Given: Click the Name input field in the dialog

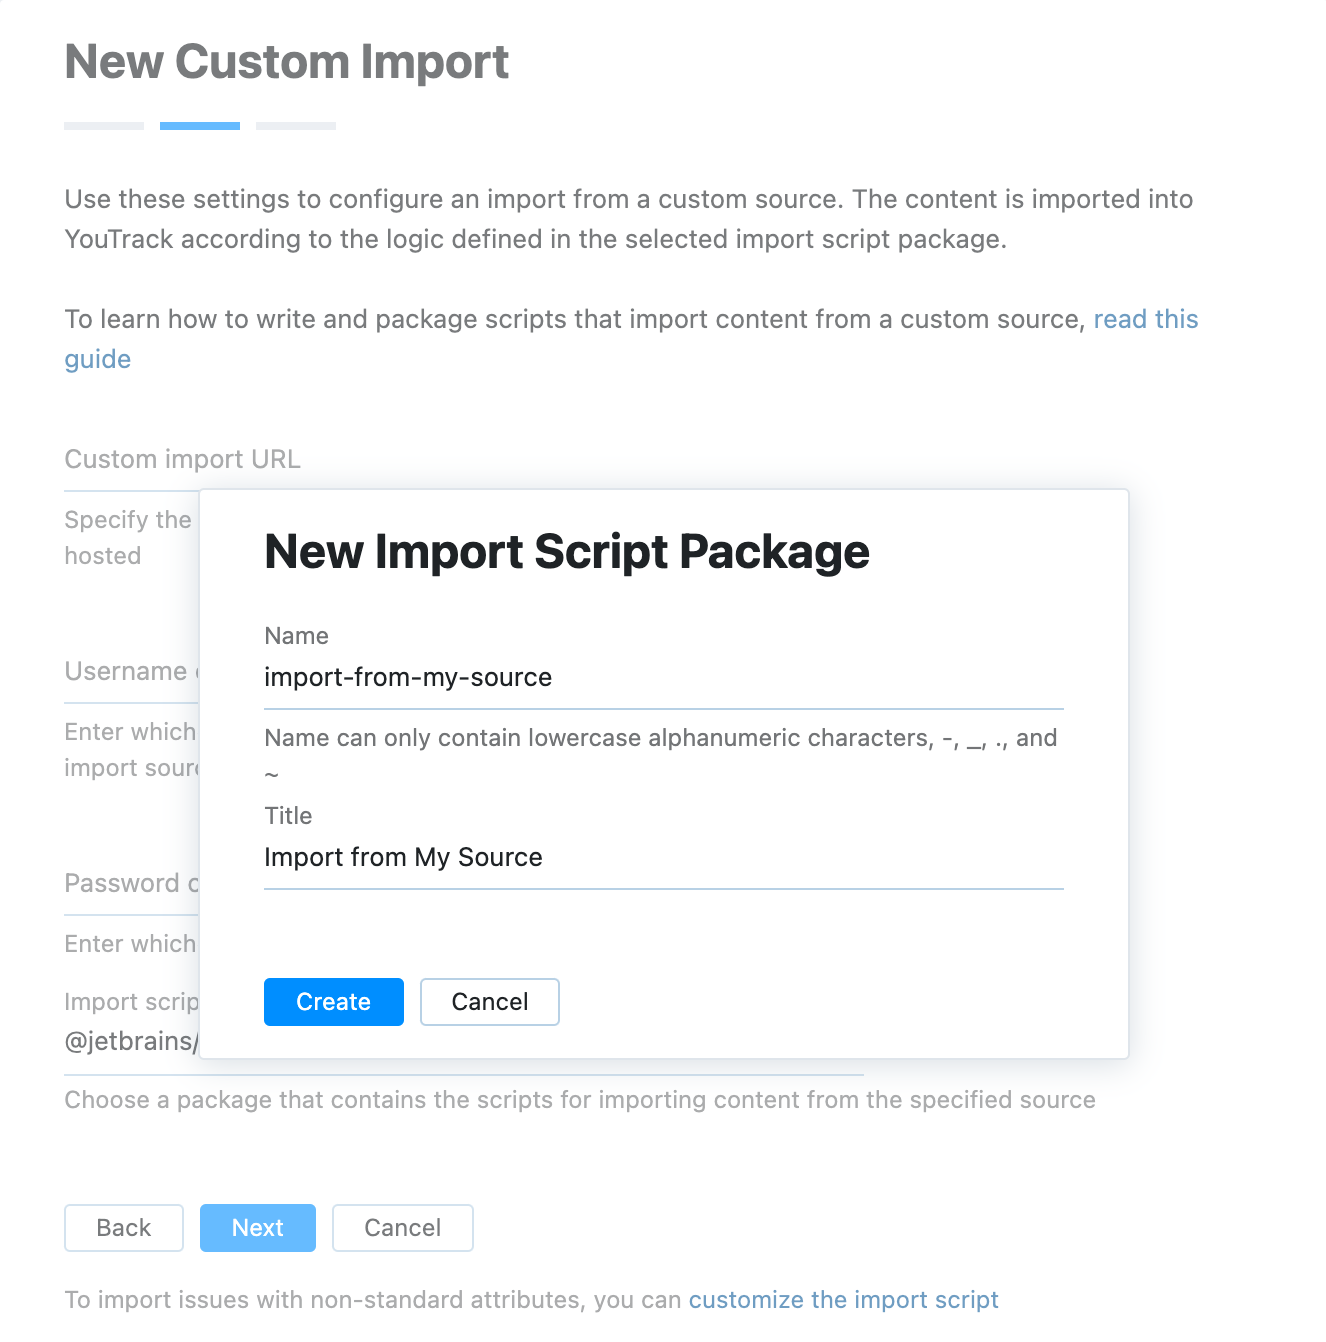Looking at the screenshot, I should 663,677.
